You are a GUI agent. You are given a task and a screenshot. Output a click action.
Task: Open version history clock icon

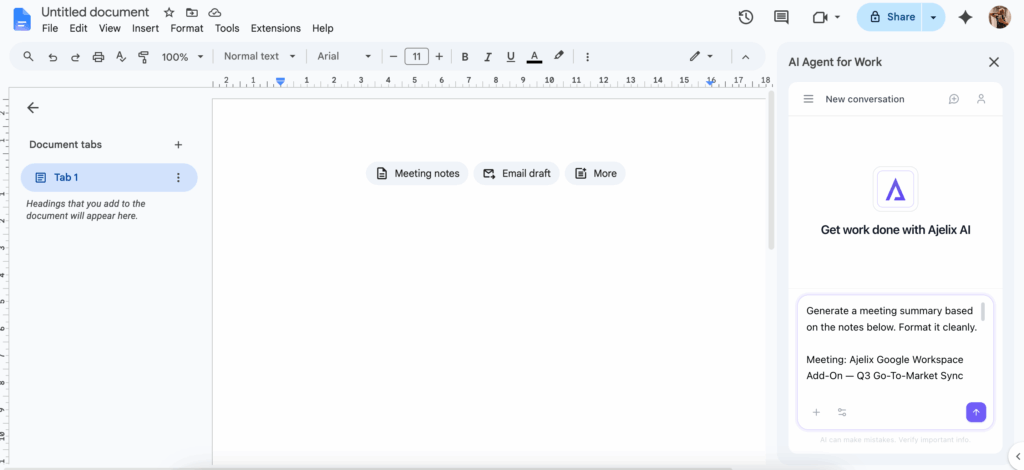tap(746, 18)
